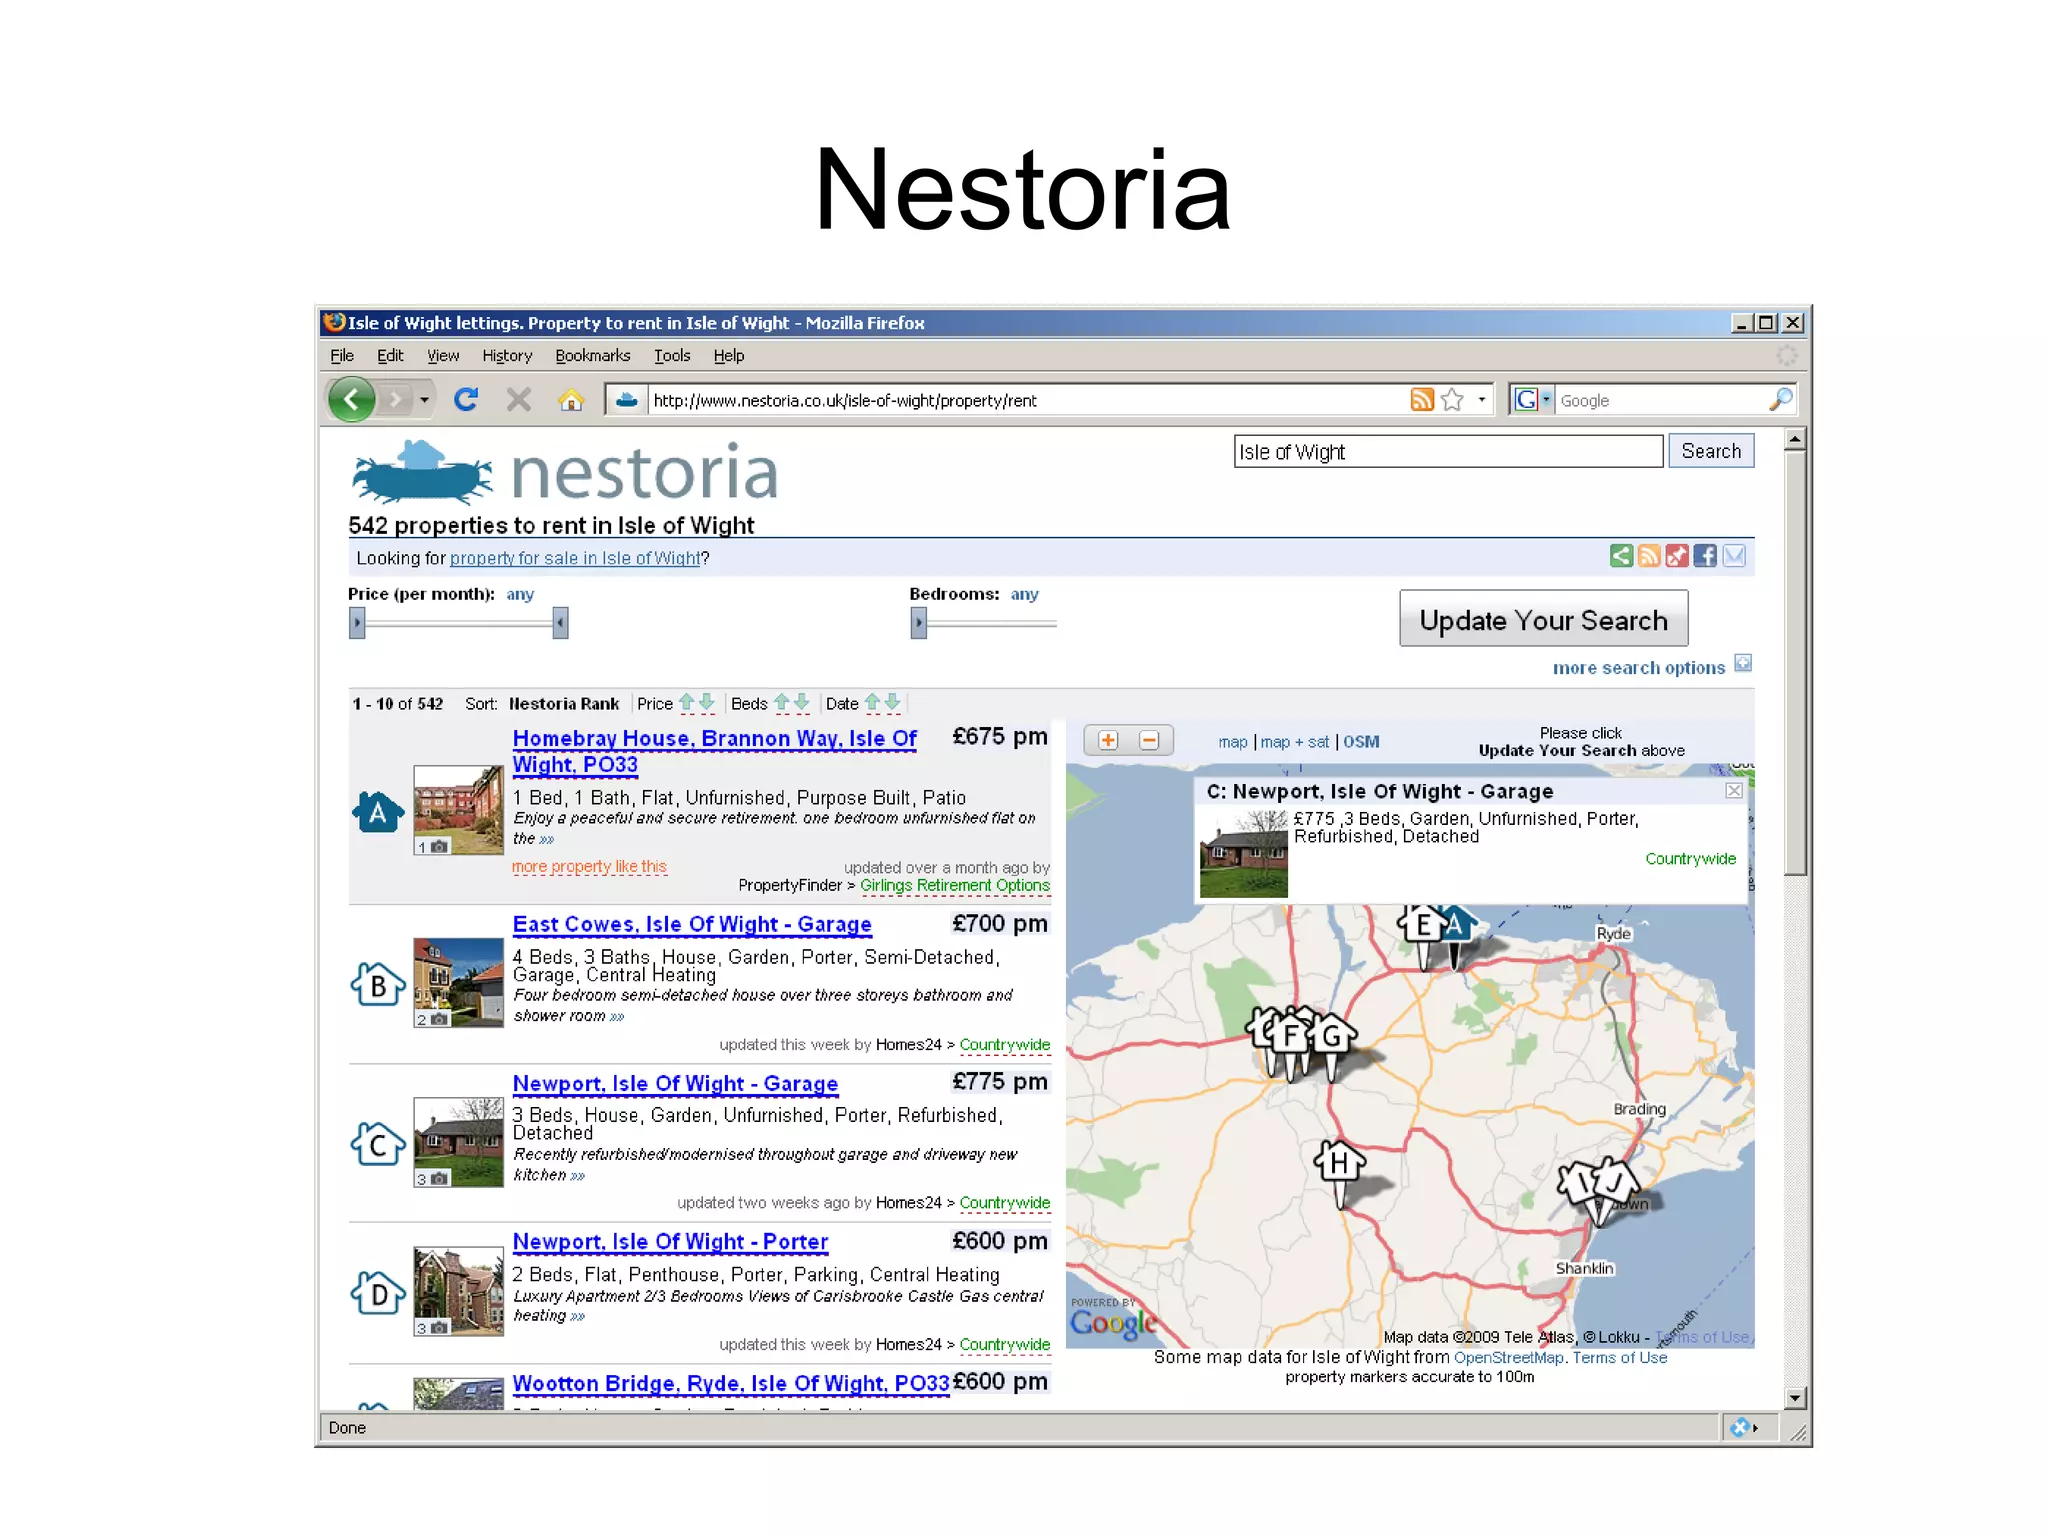Click the Stop loading X icon
Screen dimensions: 2048x1535
pos(518,400)
